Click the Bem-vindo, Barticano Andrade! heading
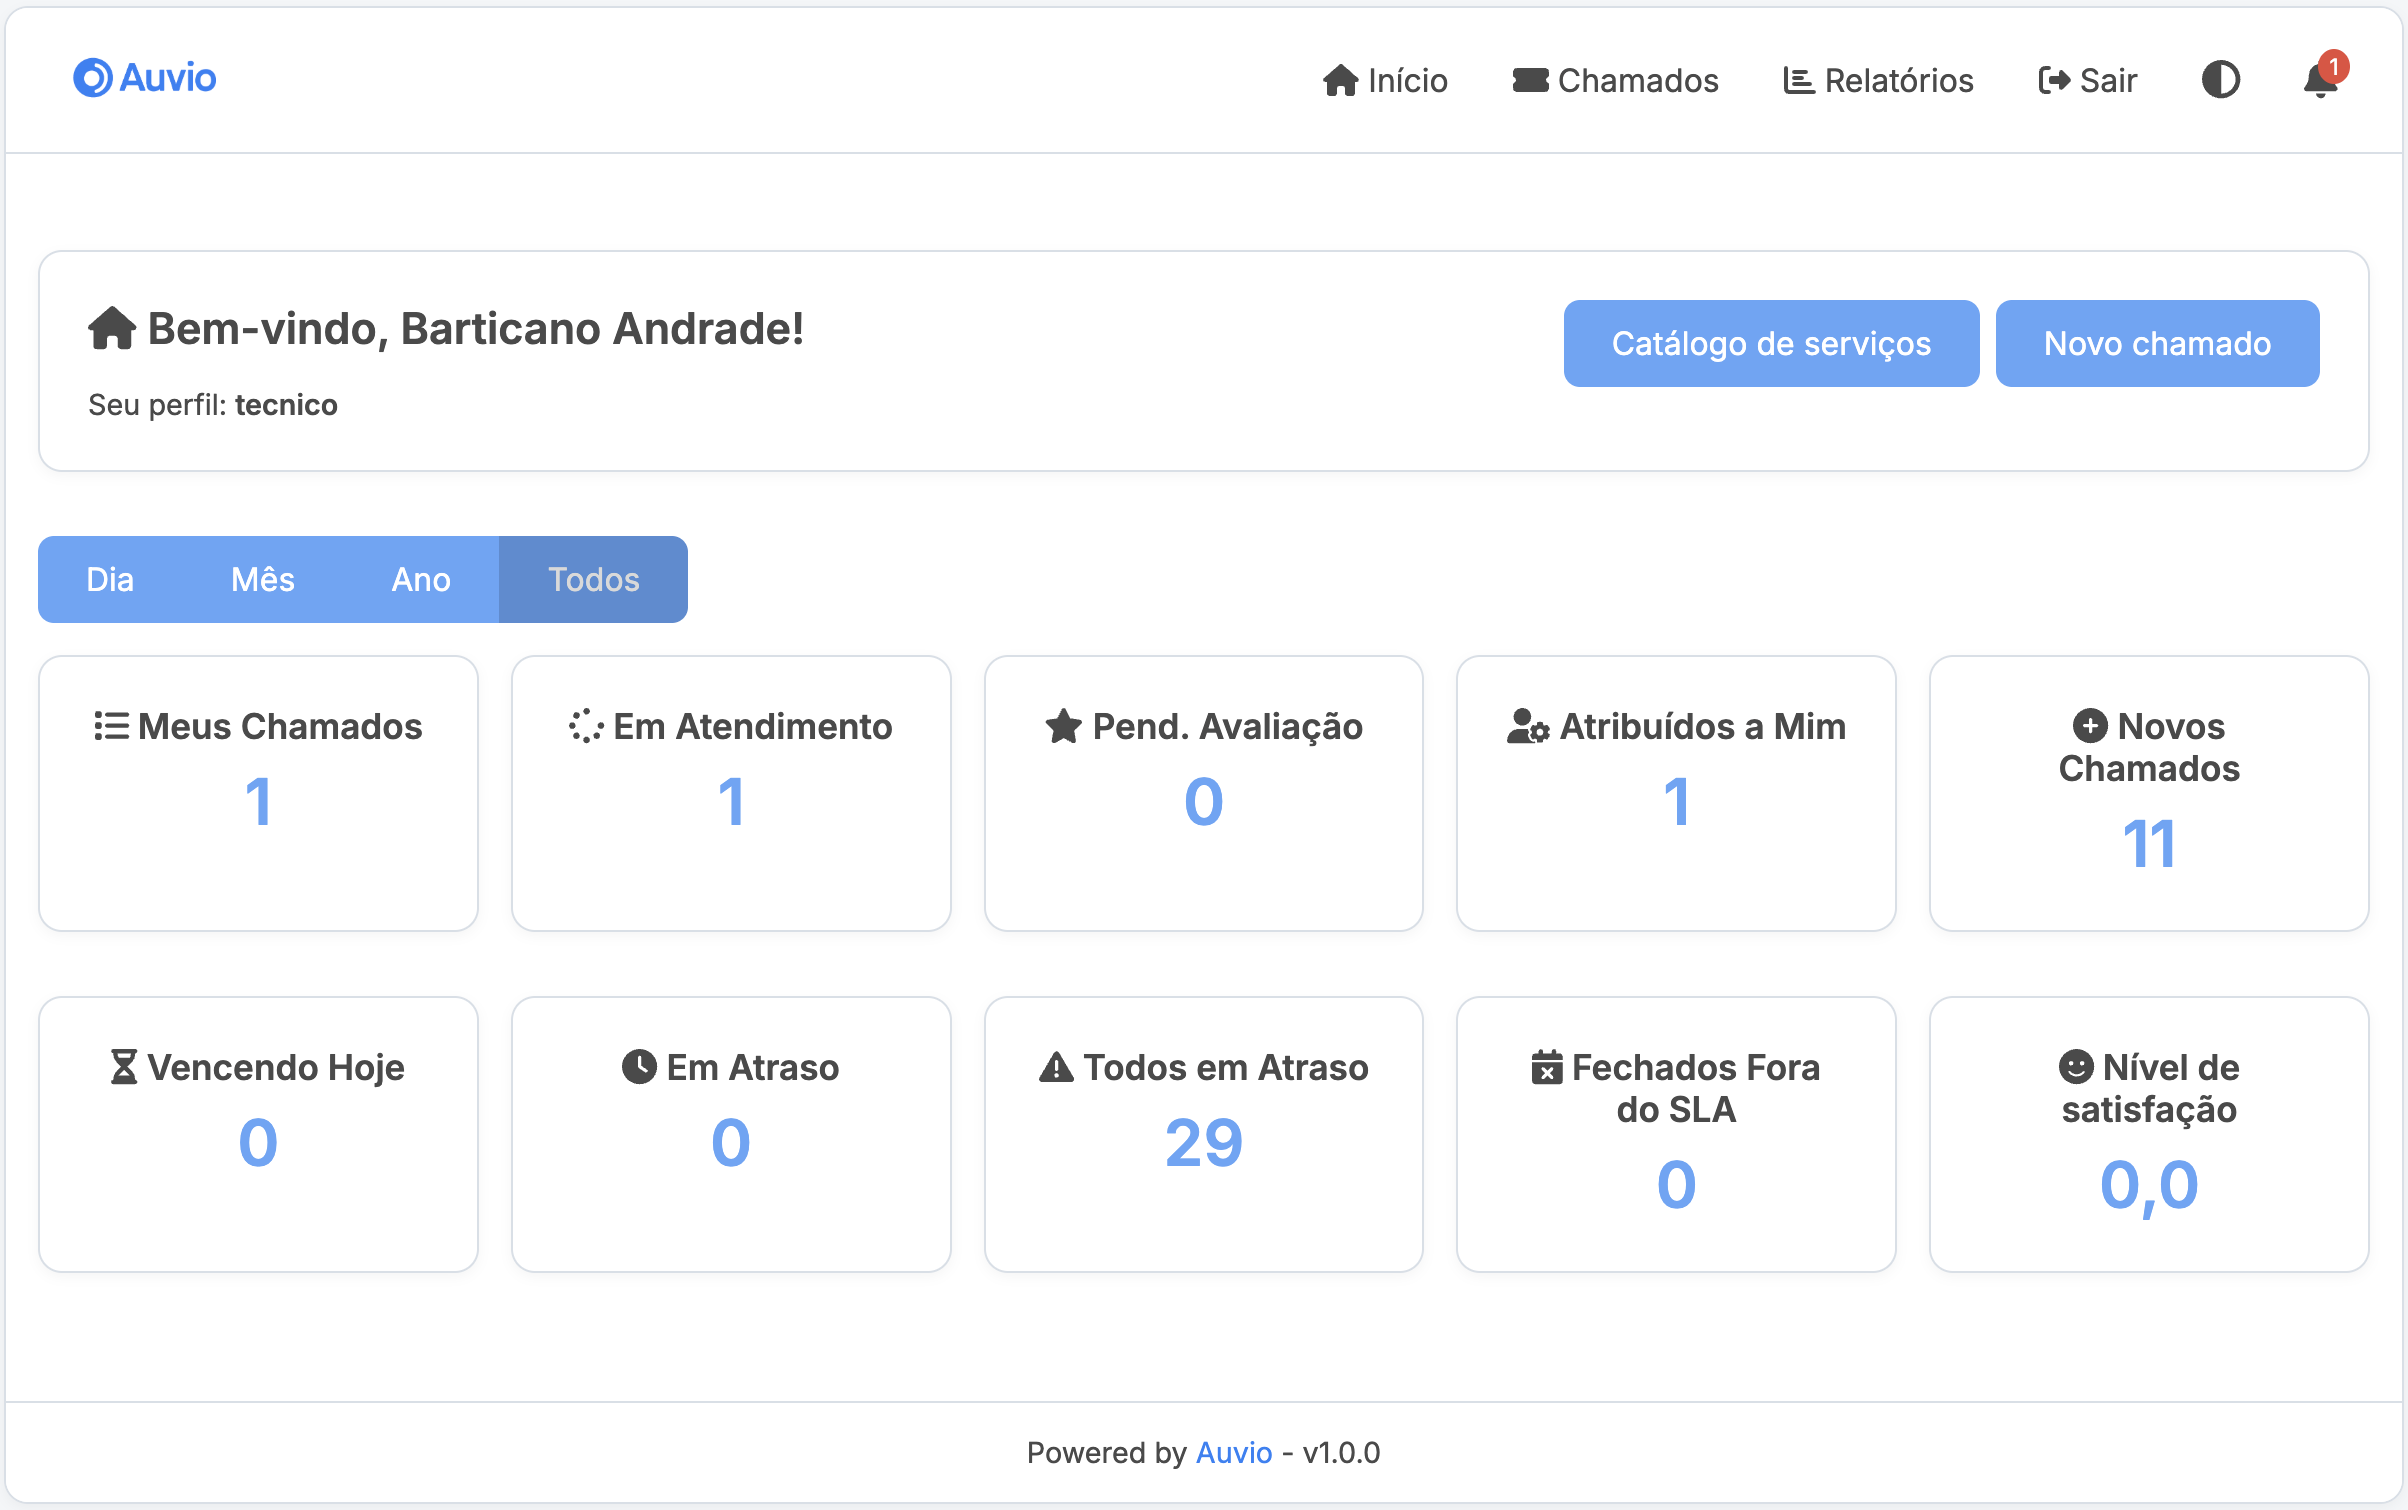The image size is (2408, 1510). [476, 328]
